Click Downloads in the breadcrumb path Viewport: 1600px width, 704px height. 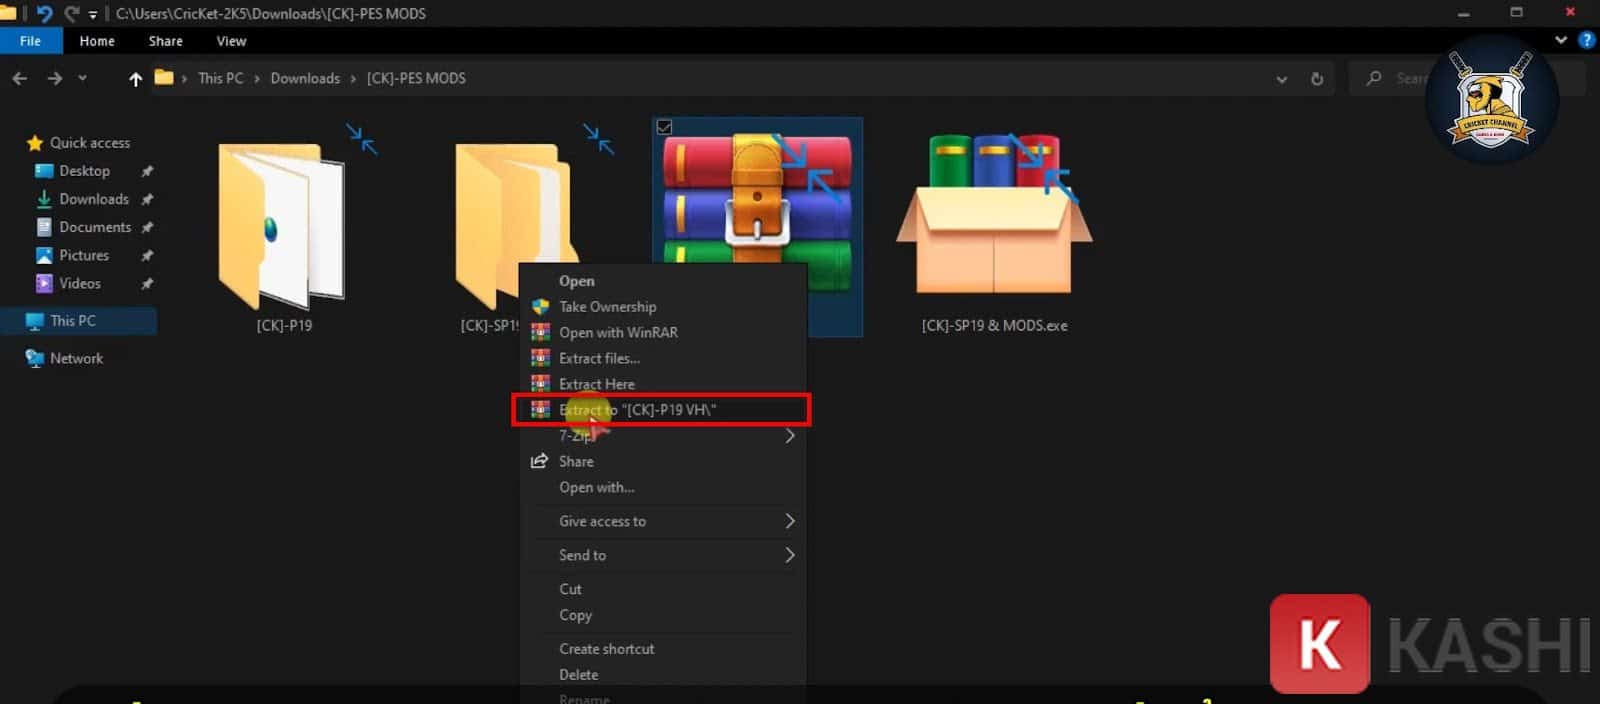305,78
